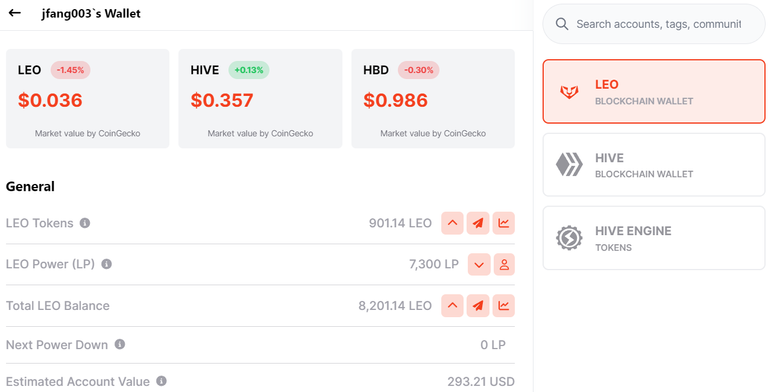The image size is (768, 392).
Task: Click the $0.036 LEO price
Action: [x=50, y=100]
